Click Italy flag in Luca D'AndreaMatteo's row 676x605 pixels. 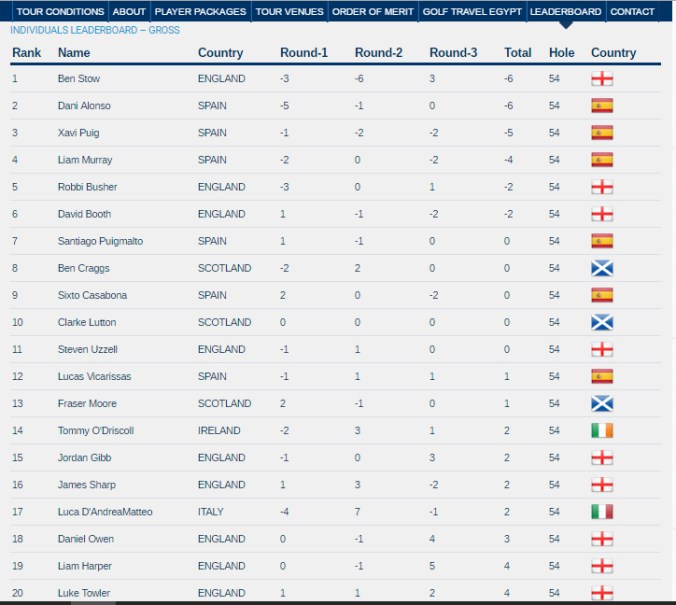coord(601,511)
